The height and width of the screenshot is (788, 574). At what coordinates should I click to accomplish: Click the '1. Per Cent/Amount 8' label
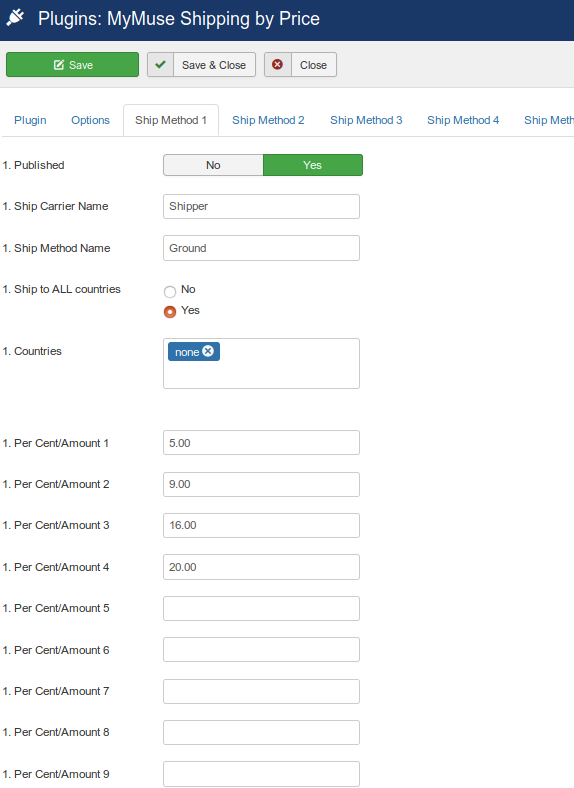coord(56,733)
